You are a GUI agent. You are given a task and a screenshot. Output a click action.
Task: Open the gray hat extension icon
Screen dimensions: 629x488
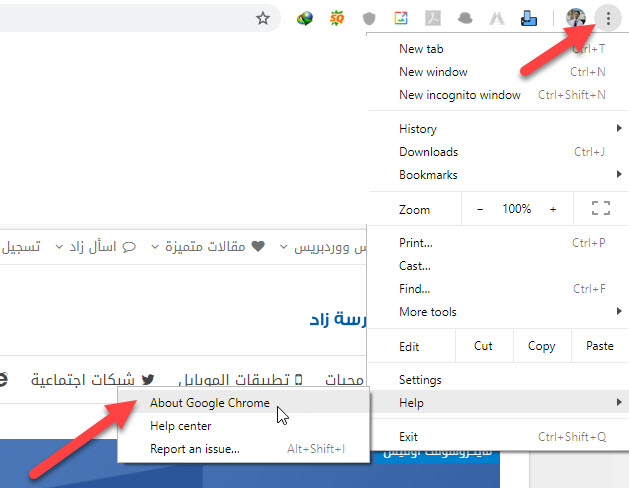tap(465, 18)
